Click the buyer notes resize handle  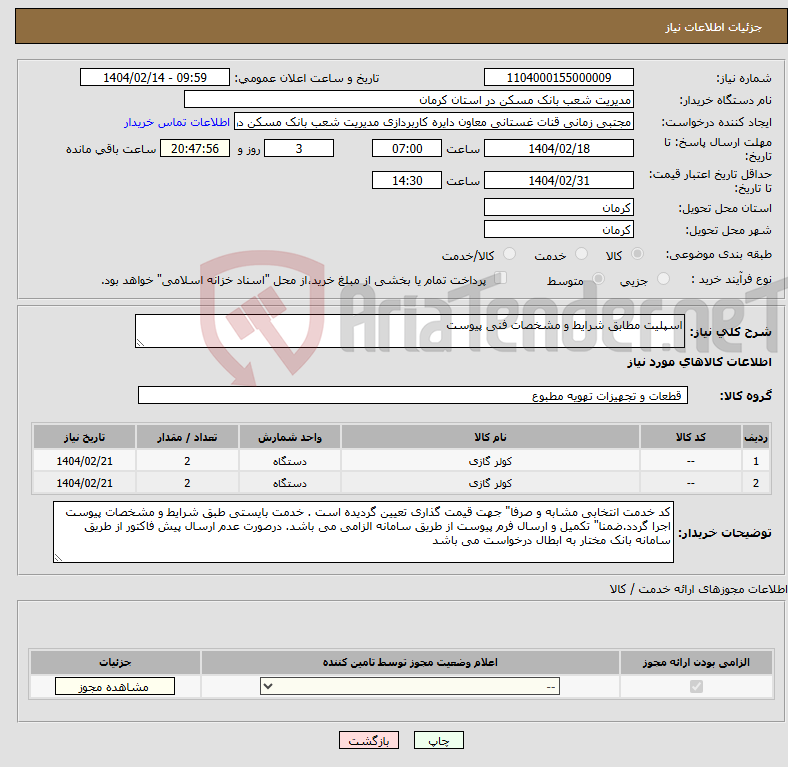(58, 557)
